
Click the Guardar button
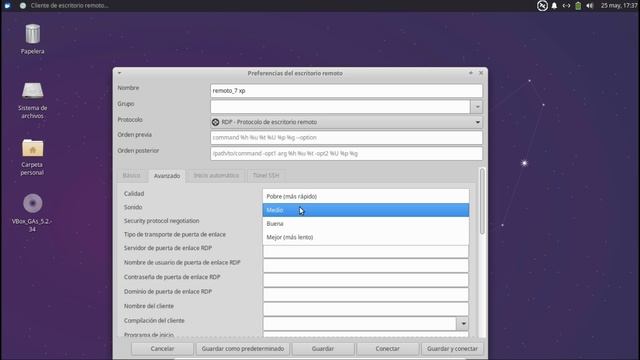(x=323, y=349)
